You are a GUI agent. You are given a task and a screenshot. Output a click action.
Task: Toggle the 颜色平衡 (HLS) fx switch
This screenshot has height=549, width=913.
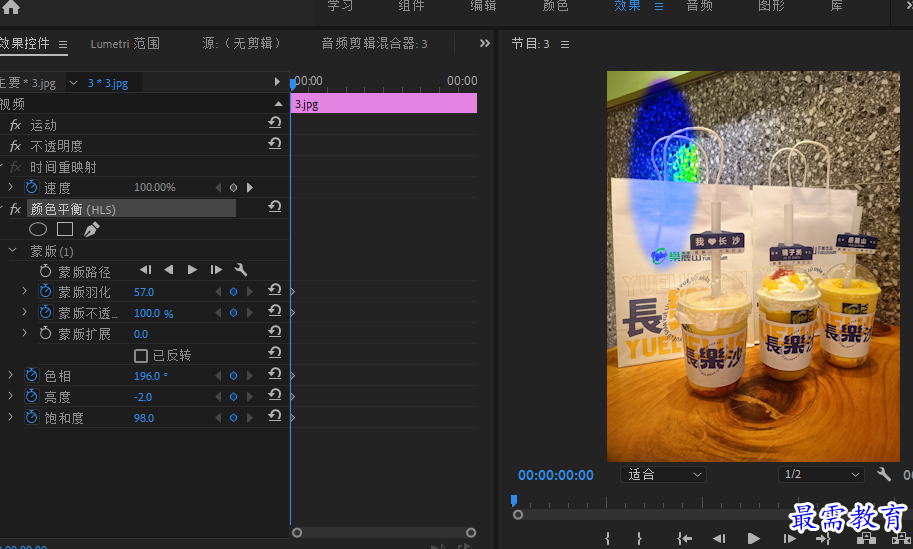16,209
